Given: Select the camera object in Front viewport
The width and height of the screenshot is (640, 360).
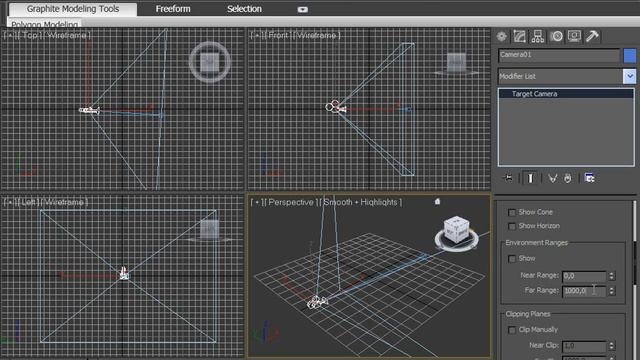Looking at the screenshot, I should tap(336, 107).
